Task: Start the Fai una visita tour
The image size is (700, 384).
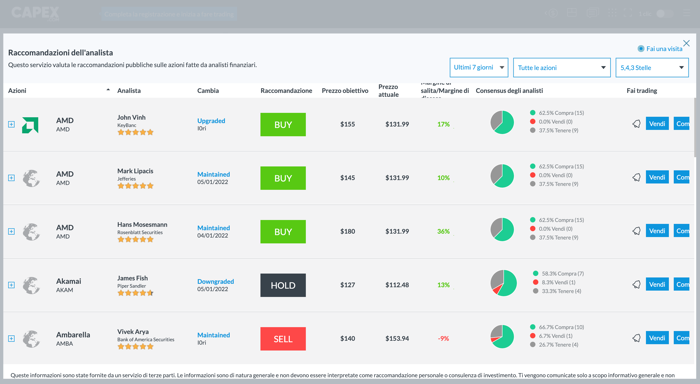Action: (x=660, y=49)
